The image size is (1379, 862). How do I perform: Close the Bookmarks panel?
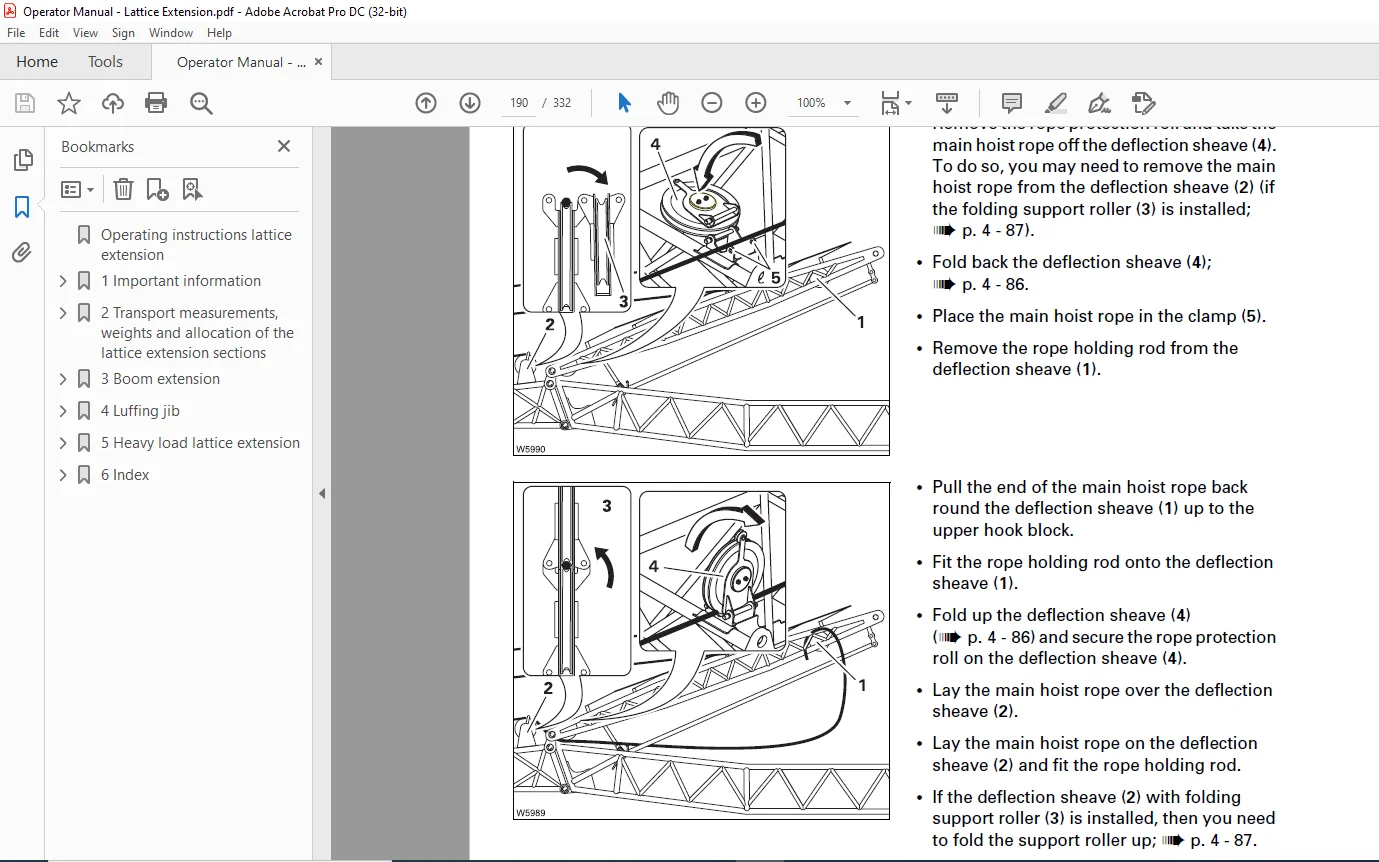(284, 146)
